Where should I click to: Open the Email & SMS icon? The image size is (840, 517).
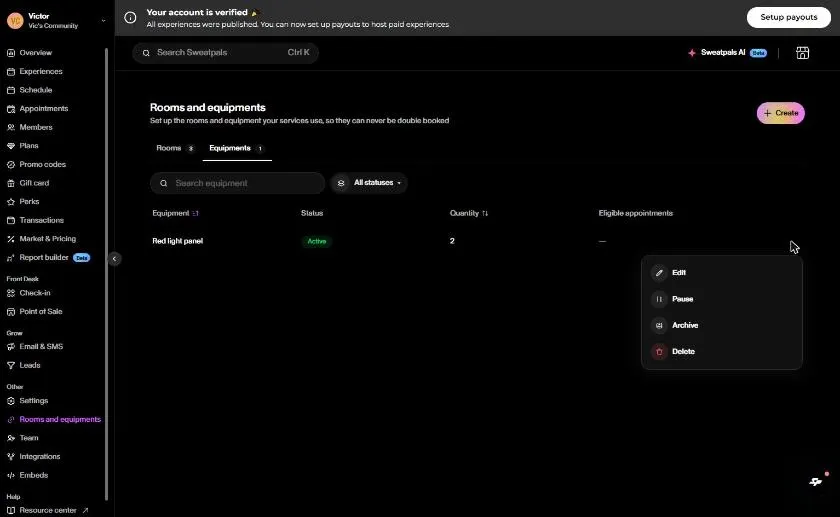11,347
